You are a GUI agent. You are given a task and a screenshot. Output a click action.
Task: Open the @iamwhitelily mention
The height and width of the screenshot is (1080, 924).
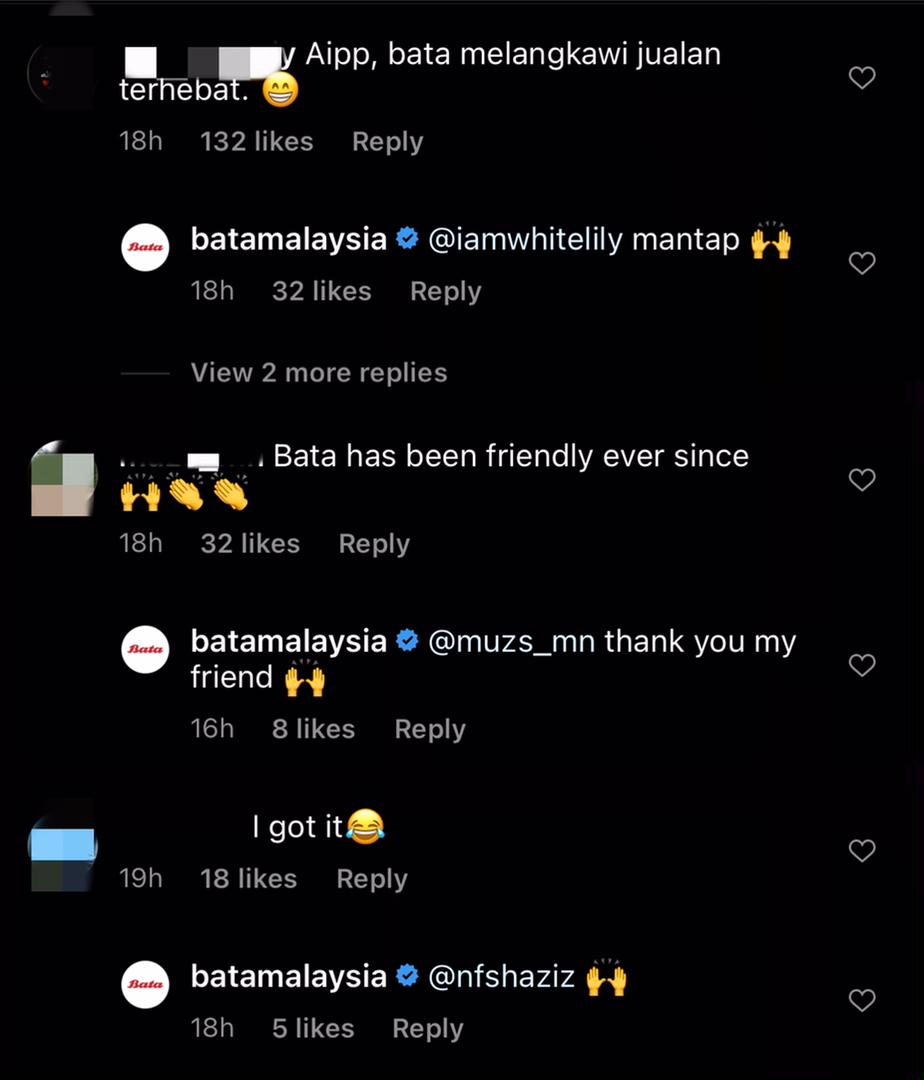[x=583, y=241]
